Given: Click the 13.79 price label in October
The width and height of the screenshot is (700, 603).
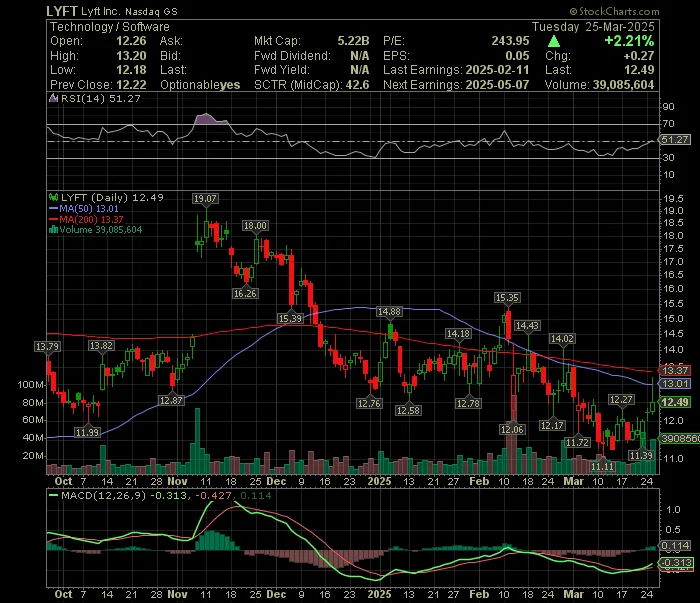Looking at the screenshot, I should 47,346.
